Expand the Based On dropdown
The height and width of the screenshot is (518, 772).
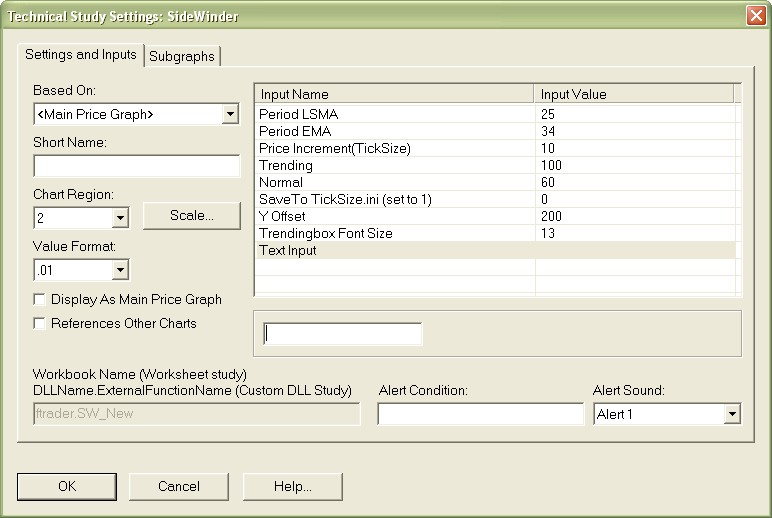click(x=230, y=114)
